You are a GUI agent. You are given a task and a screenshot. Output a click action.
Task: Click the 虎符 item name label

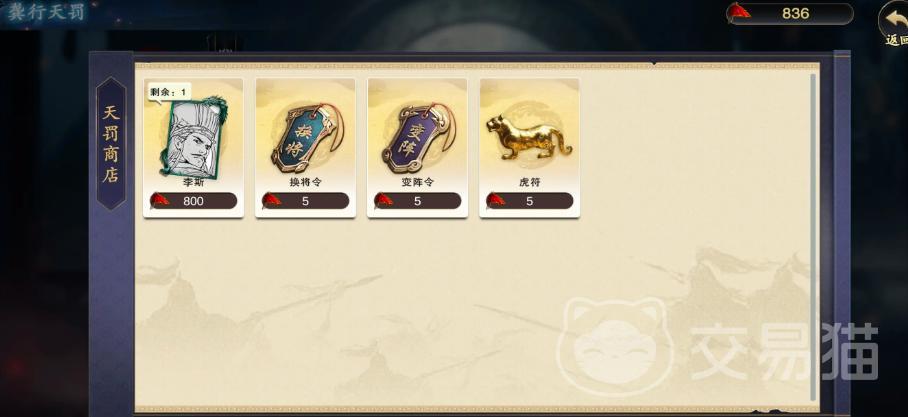[529, 182]
